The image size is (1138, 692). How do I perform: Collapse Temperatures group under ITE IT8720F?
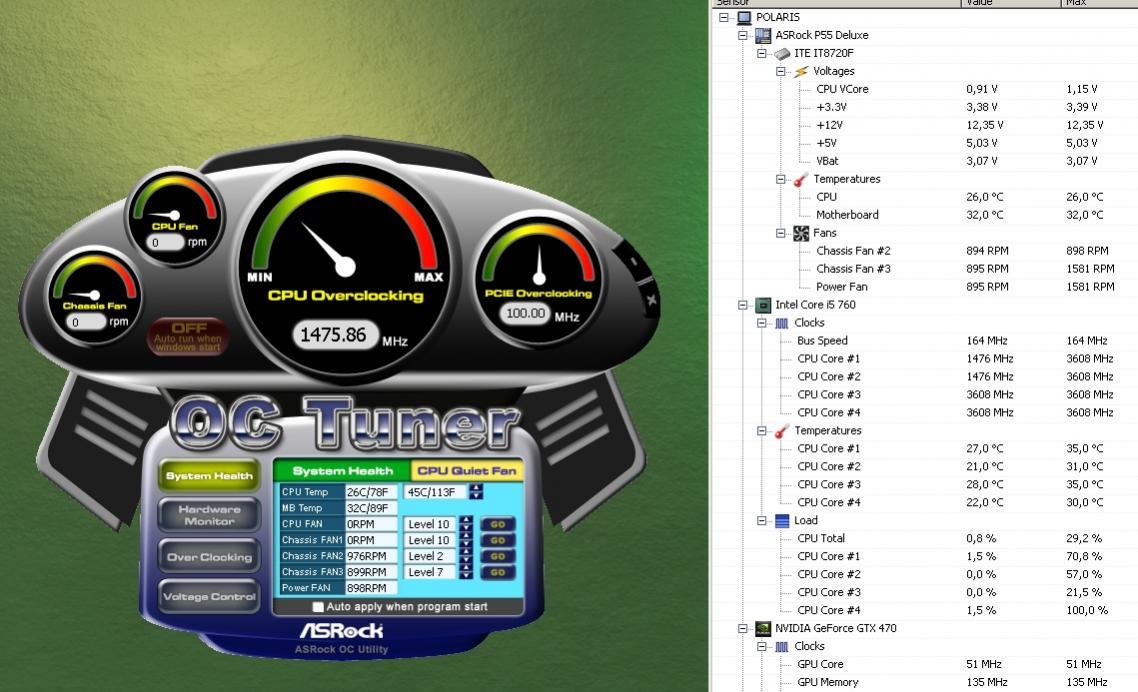pyautogui.click(x=780, y=179)
